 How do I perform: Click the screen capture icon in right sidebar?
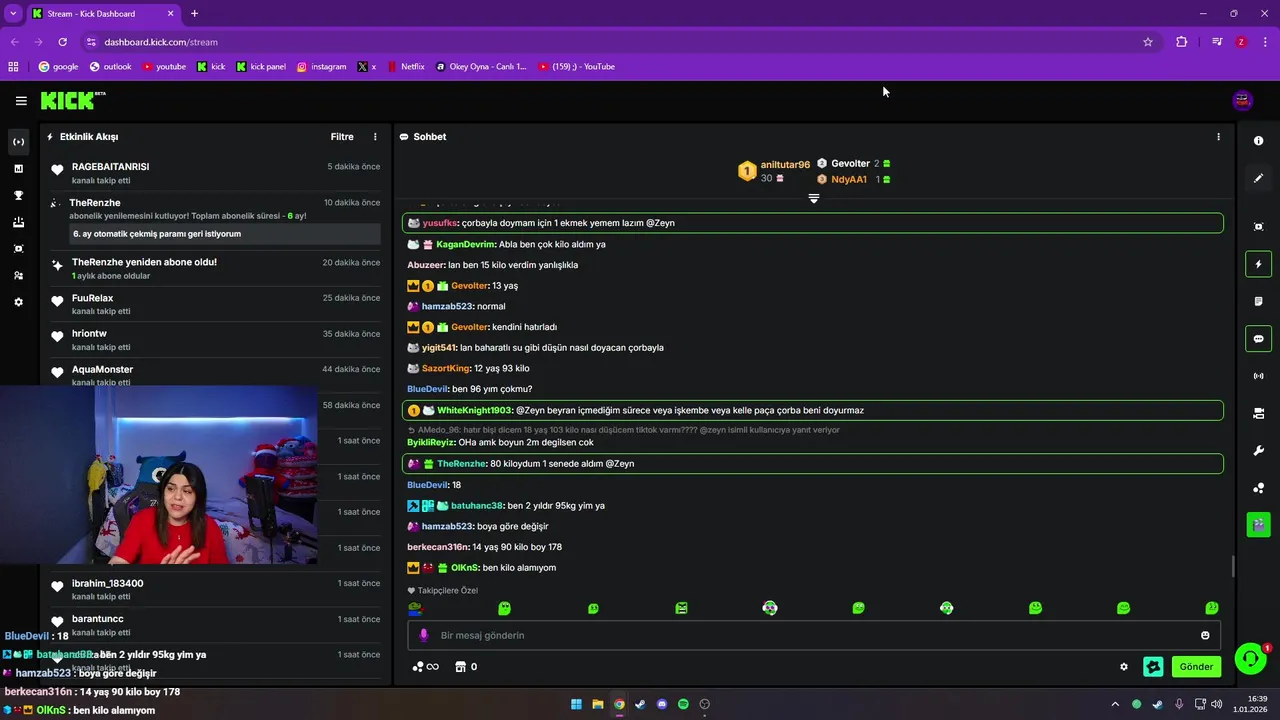point(1258,227)
